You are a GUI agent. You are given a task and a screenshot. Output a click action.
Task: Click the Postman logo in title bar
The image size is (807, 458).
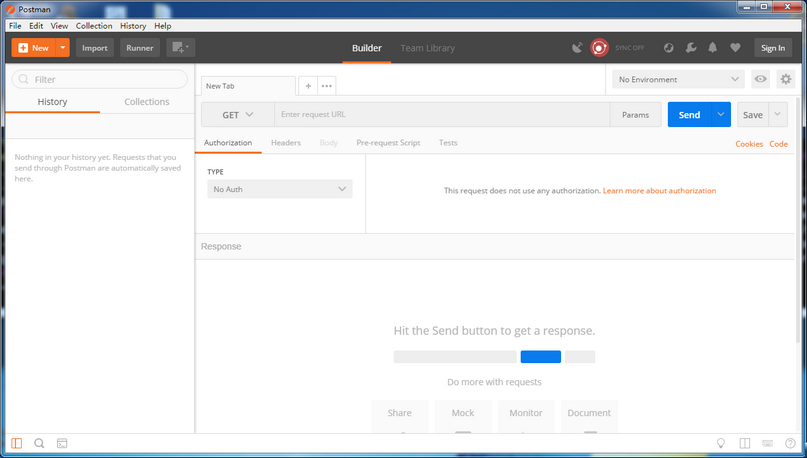tap(10, 9)
